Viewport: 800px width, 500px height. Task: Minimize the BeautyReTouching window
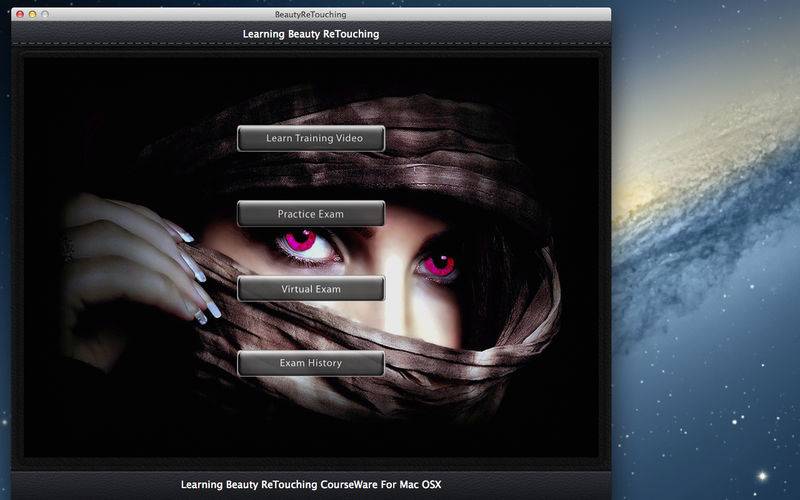(32, 14)
